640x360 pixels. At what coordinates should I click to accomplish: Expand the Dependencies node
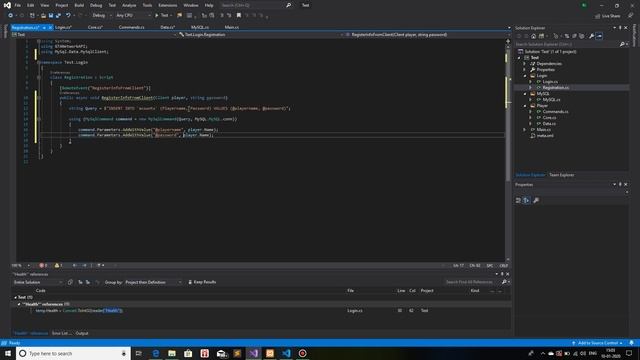tap(525, 64)
